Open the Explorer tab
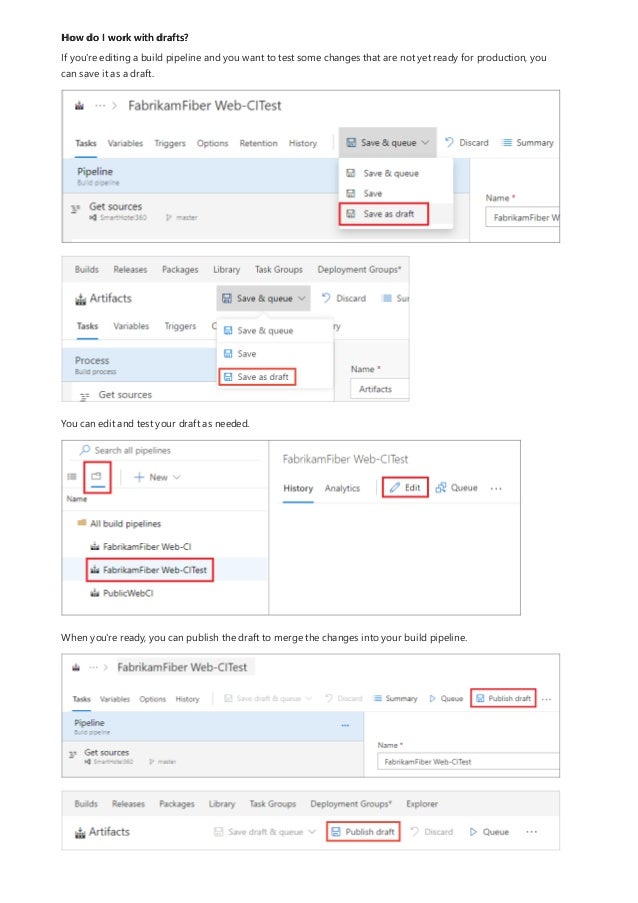Image resolution: width=638 pixels, height=903 pixels. tap(421, 804)
